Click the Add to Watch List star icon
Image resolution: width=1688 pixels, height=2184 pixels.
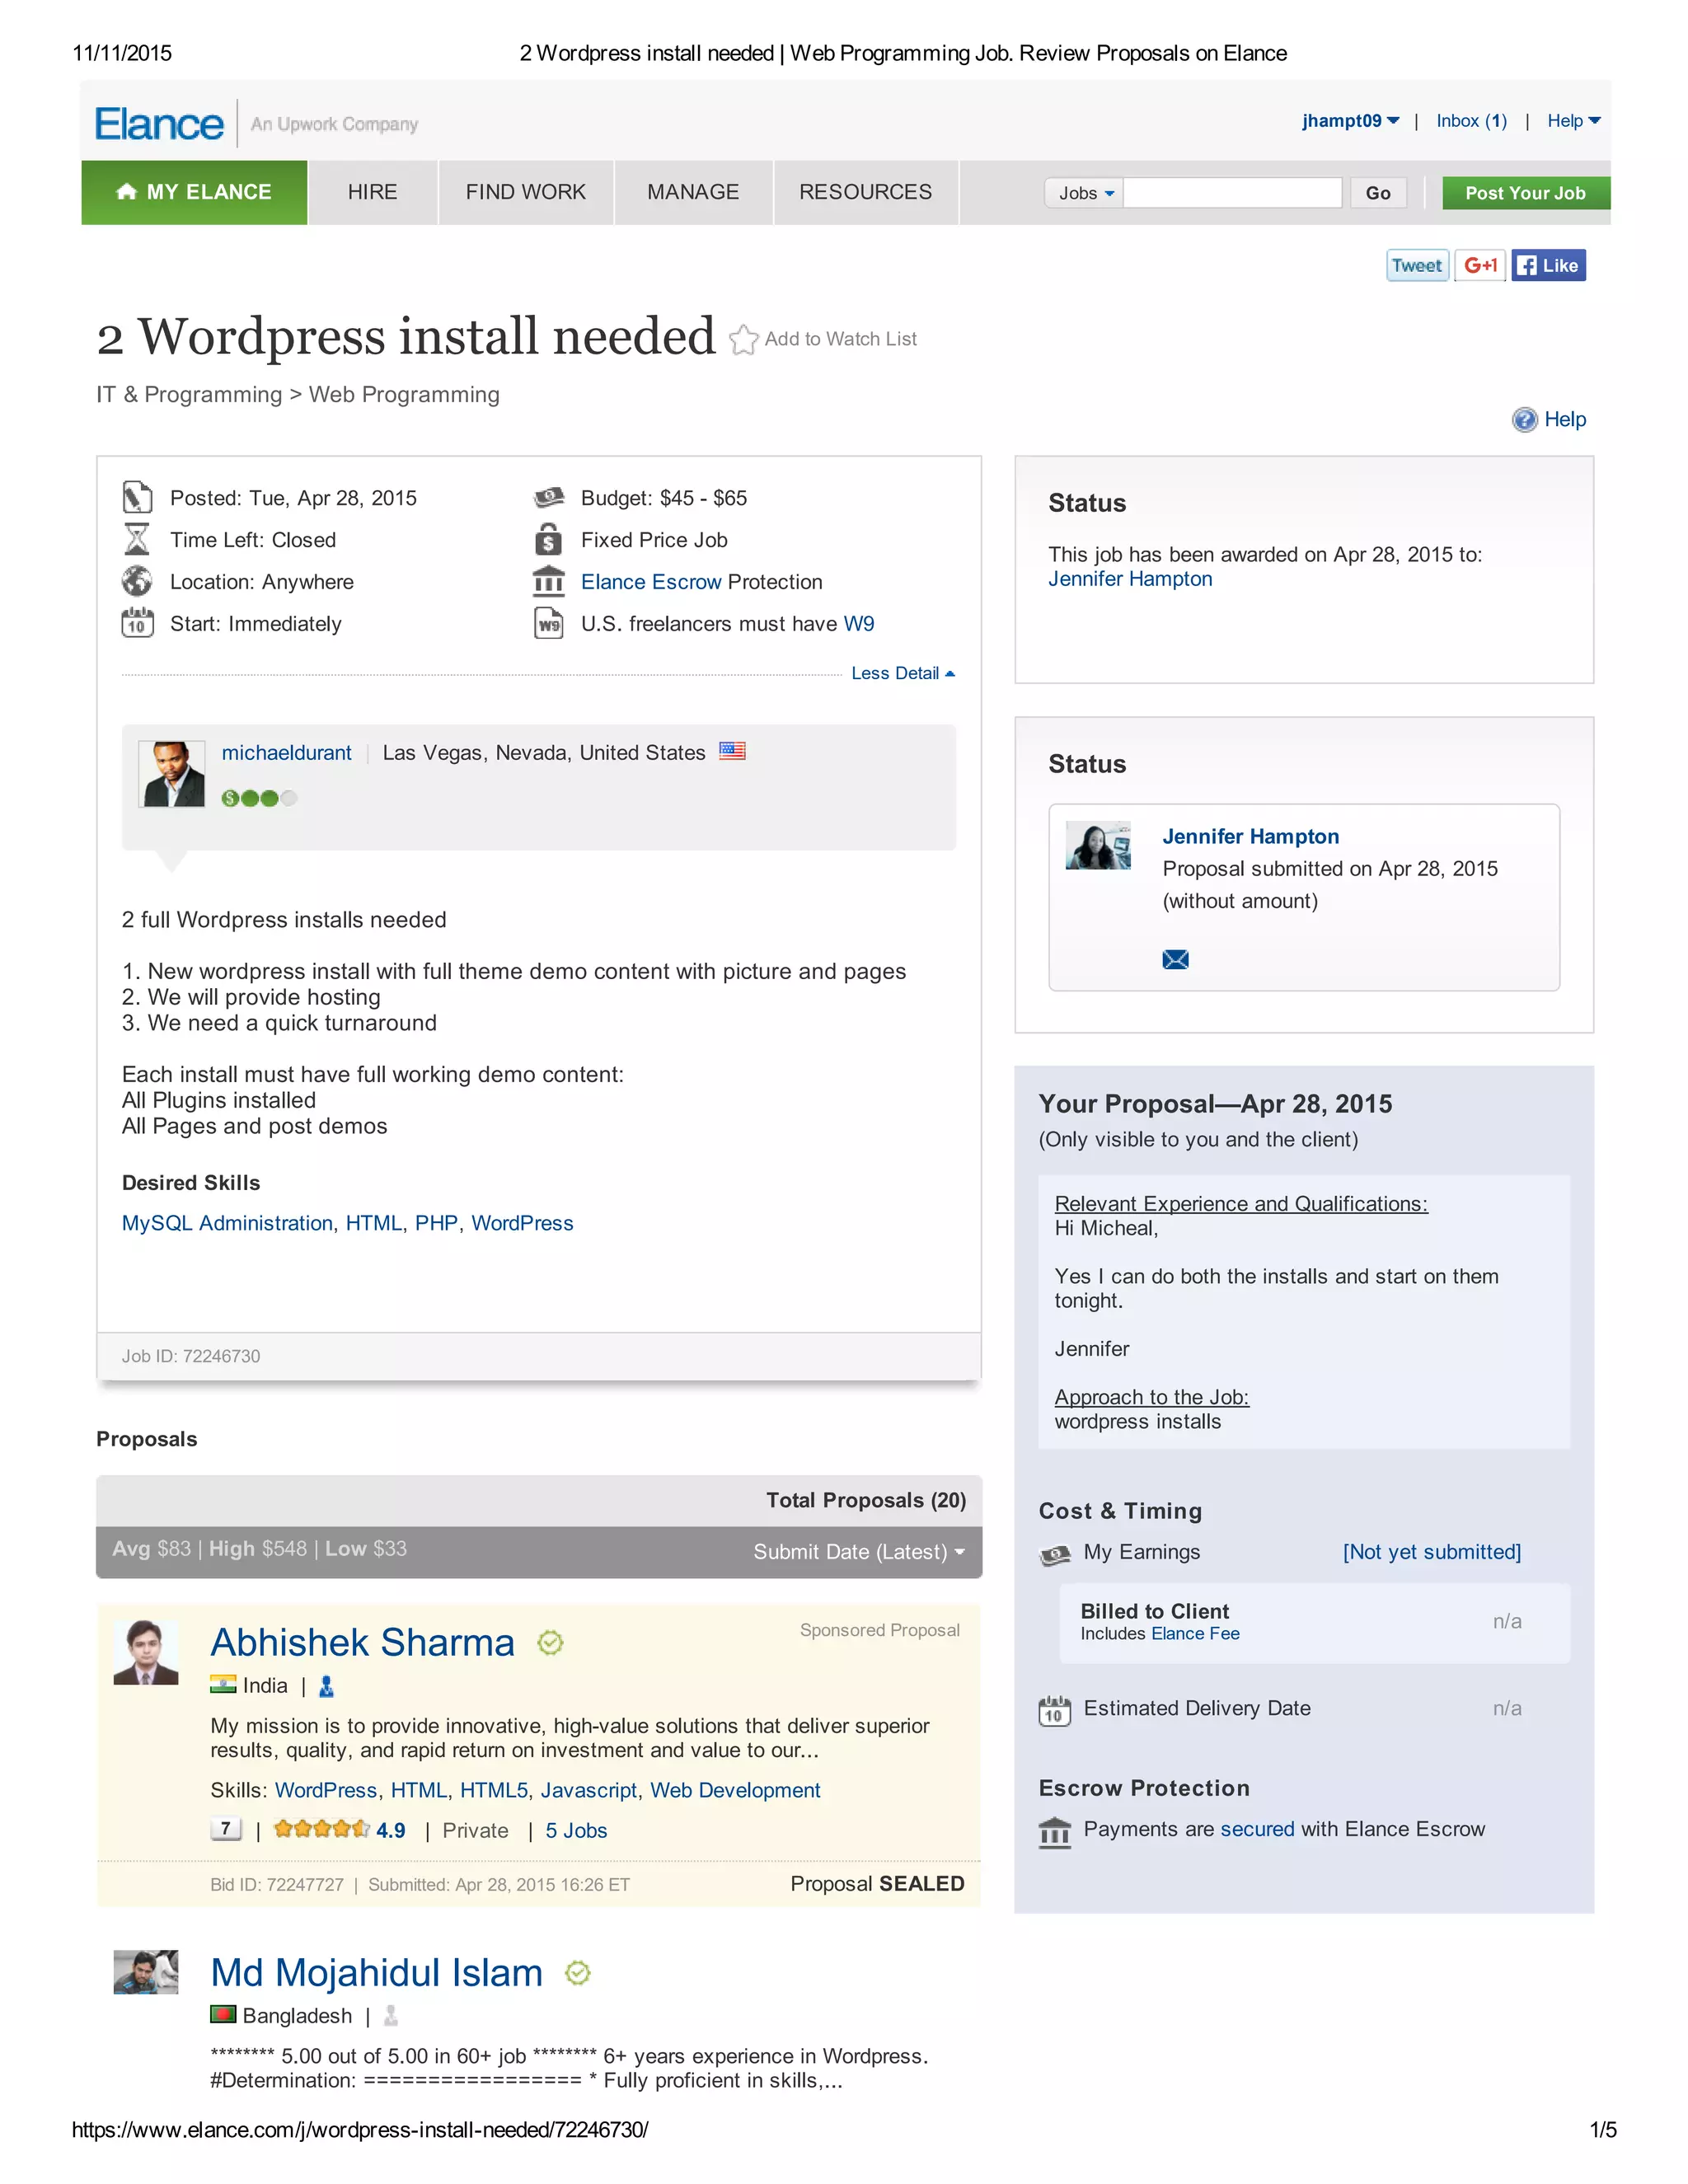click(x=743, y=340)
